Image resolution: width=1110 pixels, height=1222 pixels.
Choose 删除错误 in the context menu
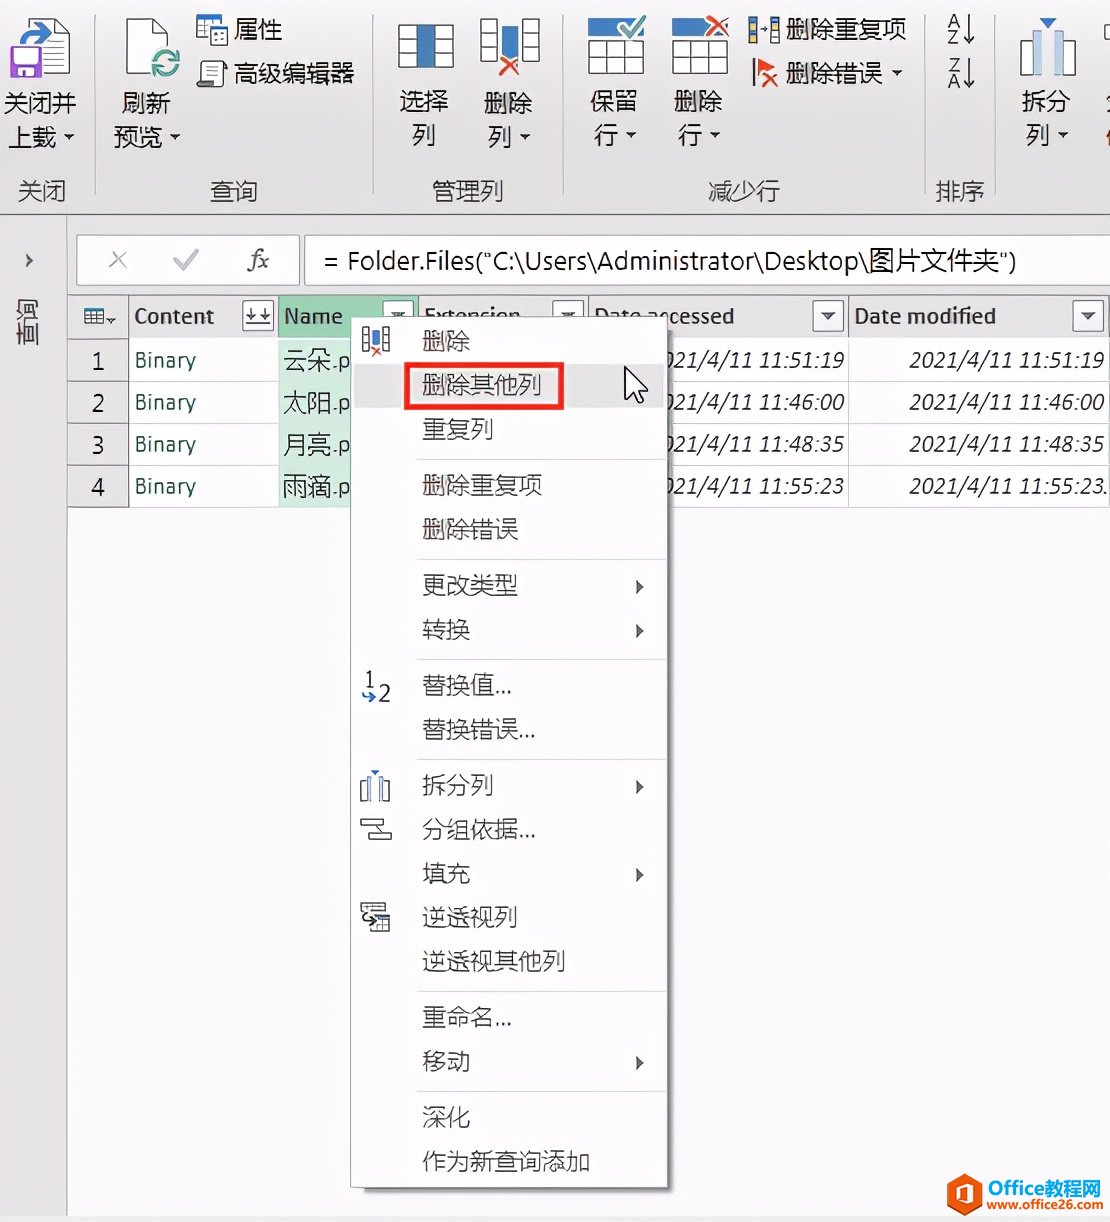point(509,529)
